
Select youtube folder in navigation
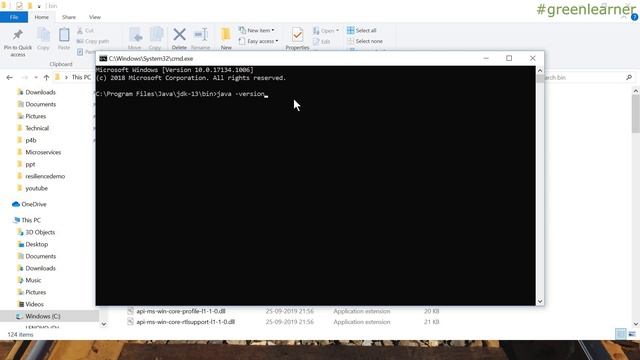tap(36, 188)
